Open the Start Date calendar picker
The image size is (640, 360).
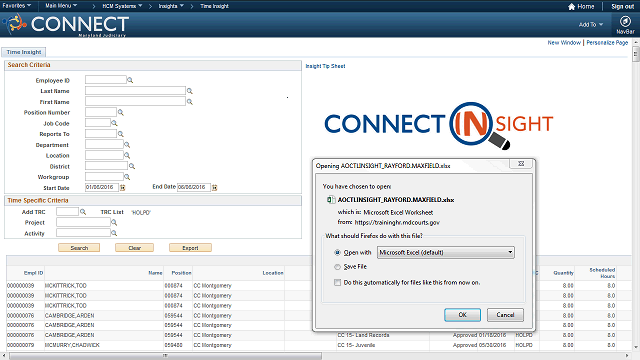122,187
